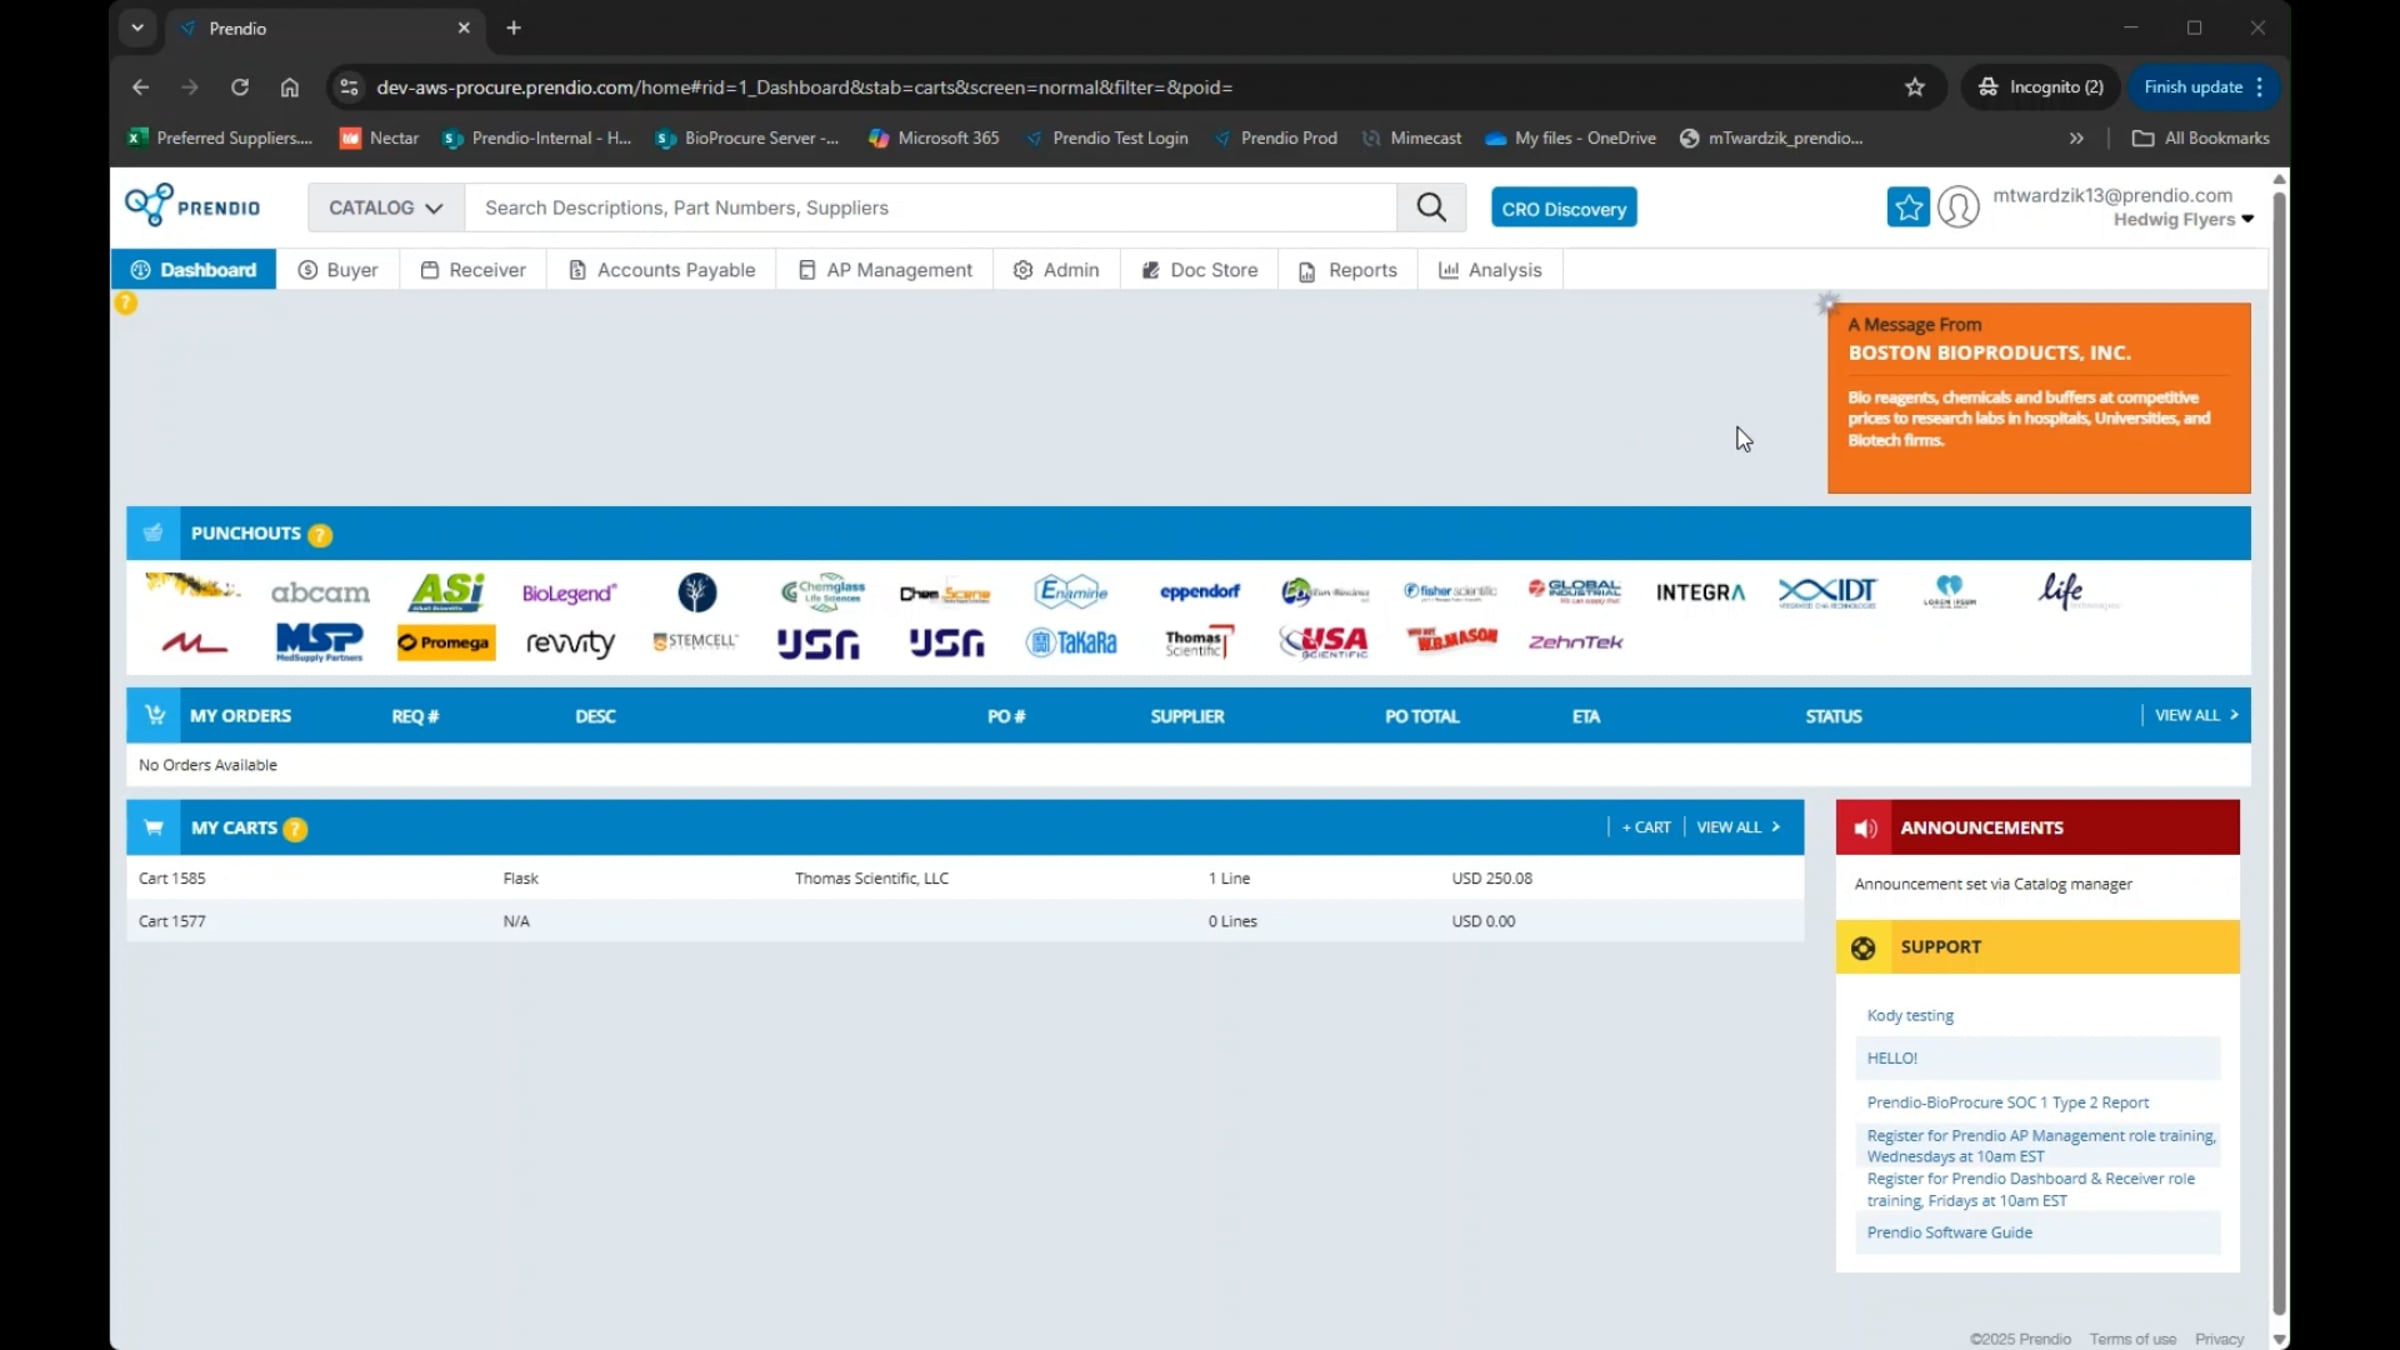Expand the CATALOG search dropdown

coord(385,208)
